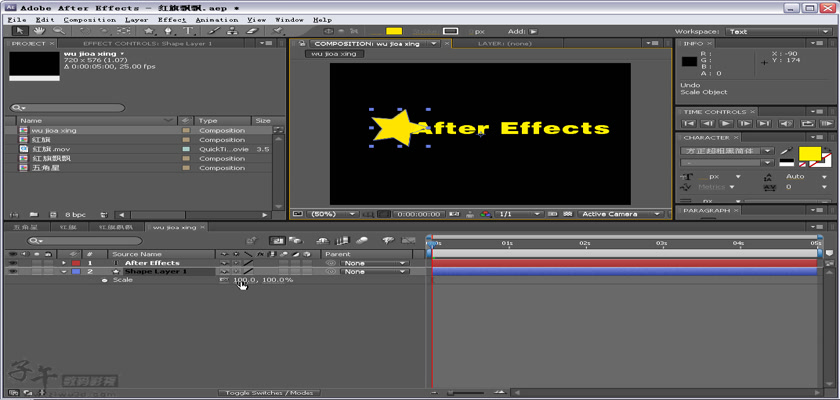This screenshot has height=400, width=840.
Task: Select the Eraser tool
Action: point(252,31)
